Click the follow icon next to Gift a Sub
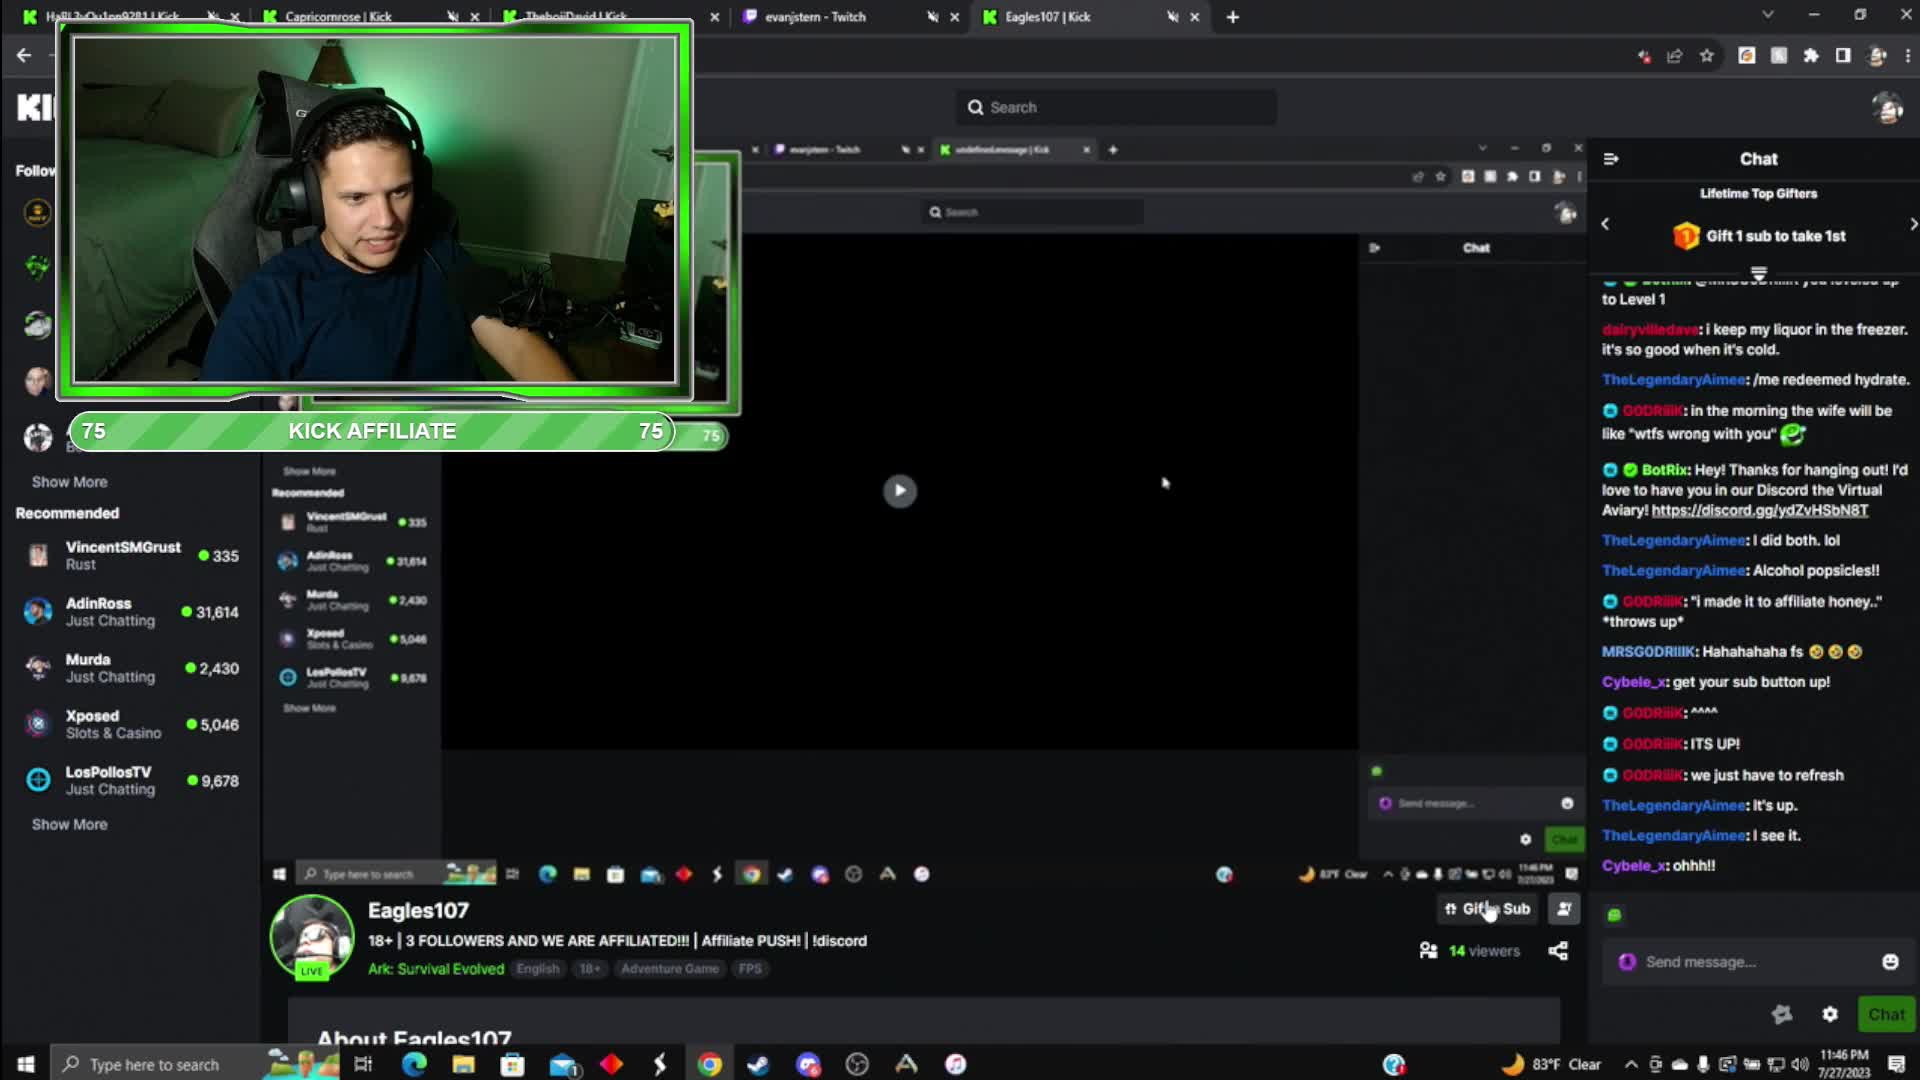1920x1080 pixels. [x=1564, y=908]
